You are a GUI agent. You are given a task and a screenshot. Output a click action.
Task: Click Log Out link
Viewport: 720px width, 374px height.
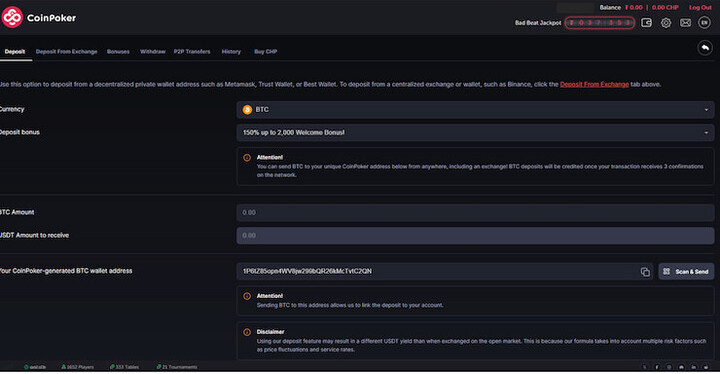pos(700,7)
